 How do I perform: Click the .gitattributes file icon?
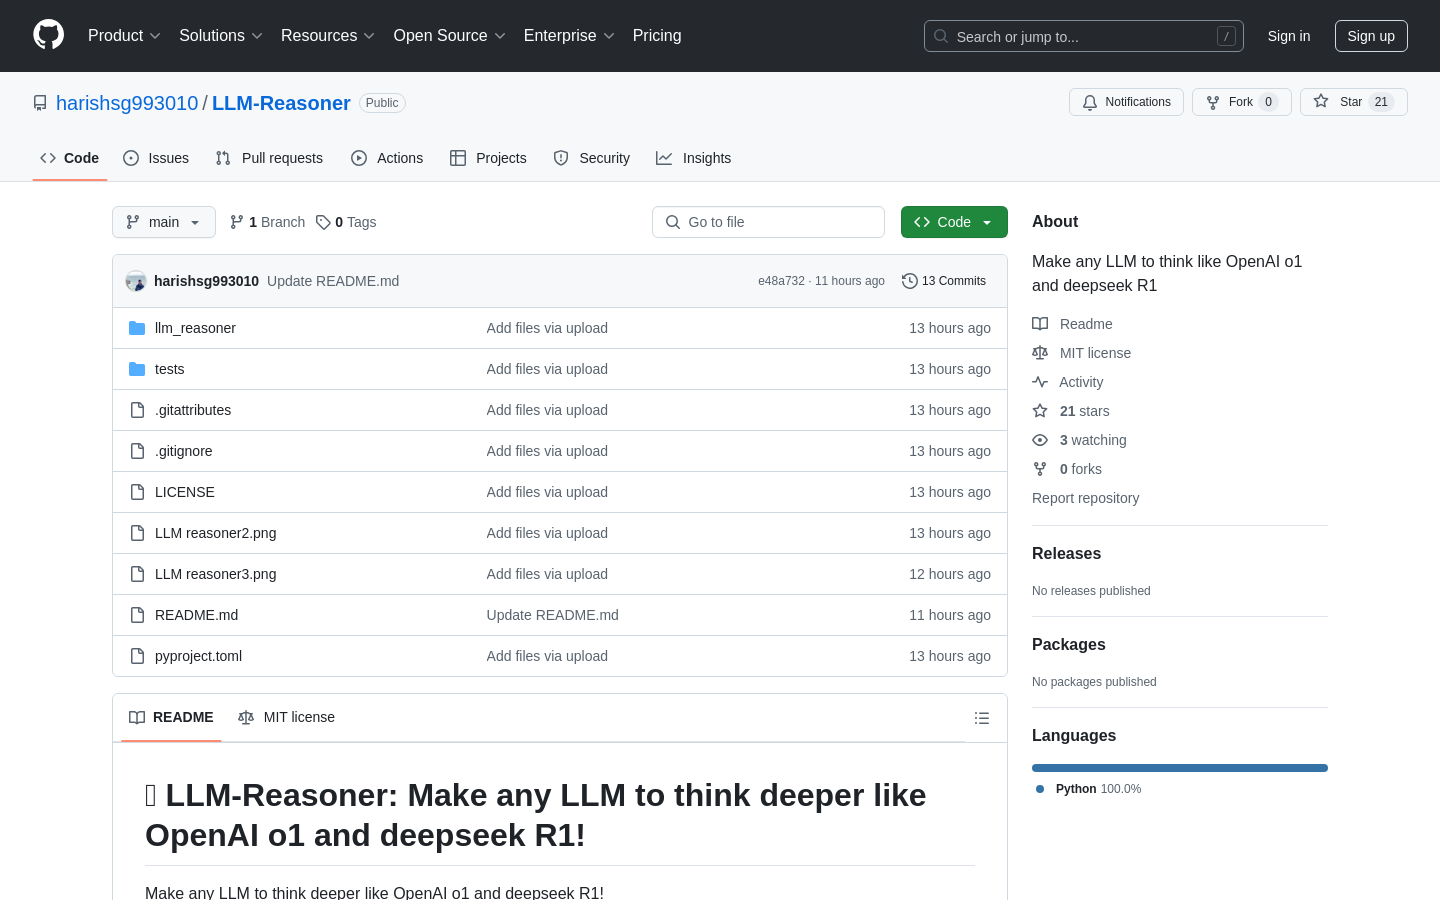coord(137,410)
